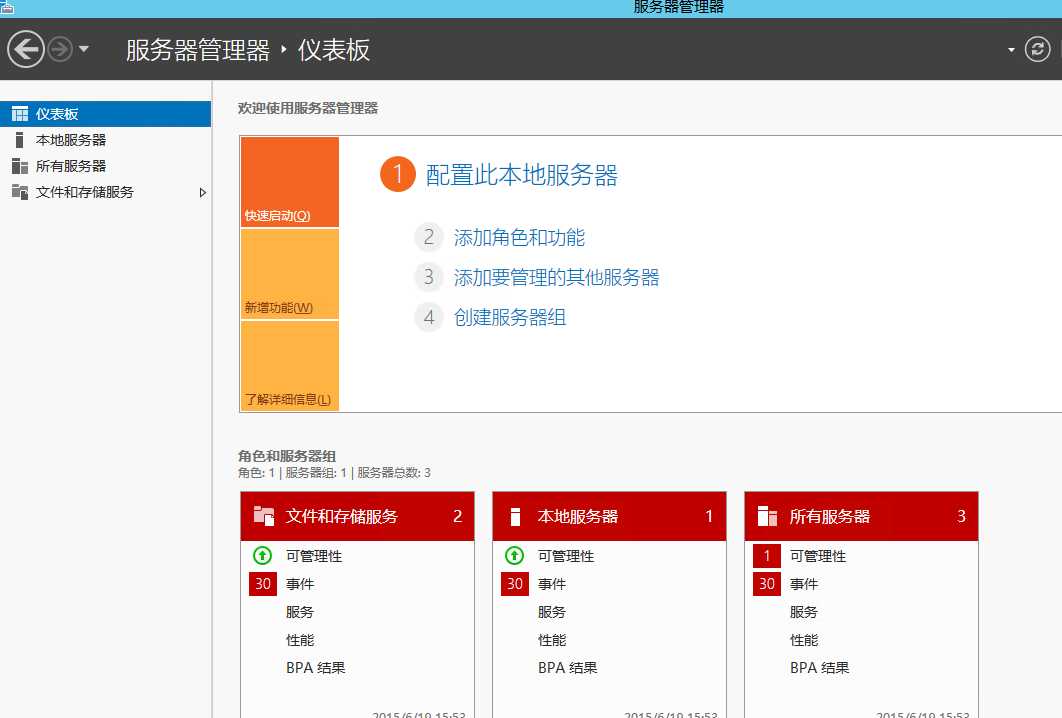Screen dimensions: 1062x718
Task: Click the 文件和存储服务 tile header icon
Action: tap(263, 515)
